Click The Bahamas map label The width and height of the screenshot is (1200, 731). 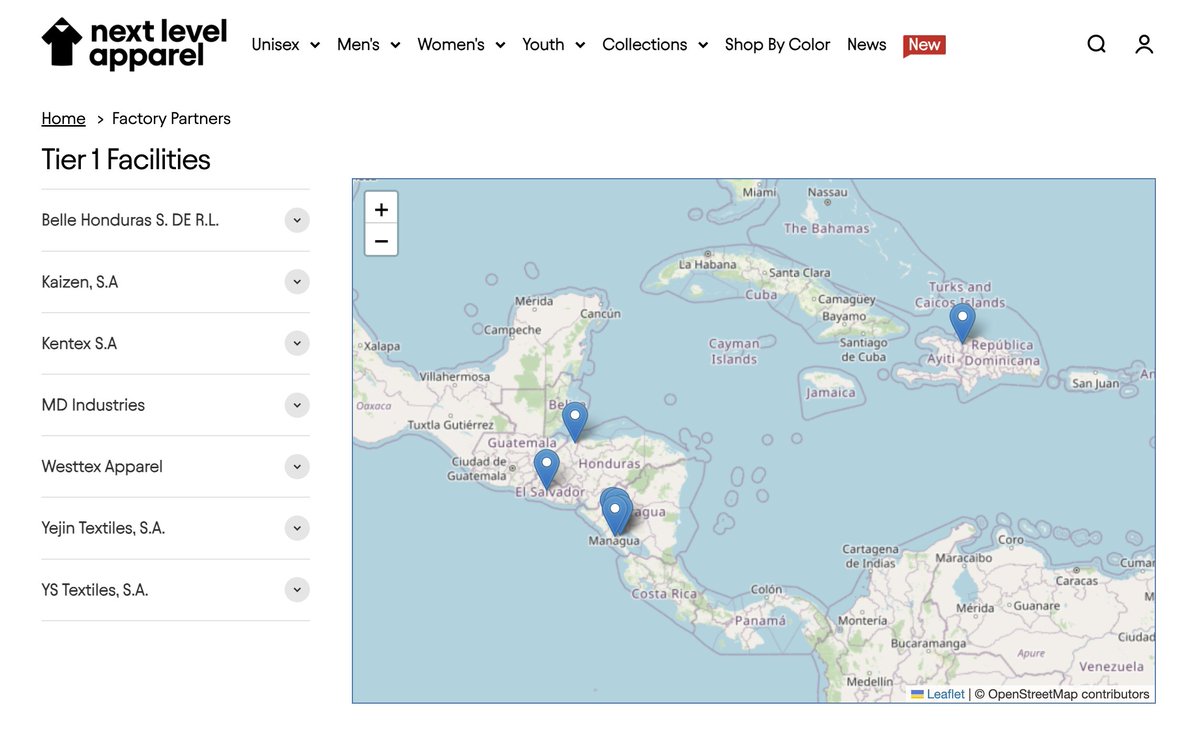(x=826, y=228)
